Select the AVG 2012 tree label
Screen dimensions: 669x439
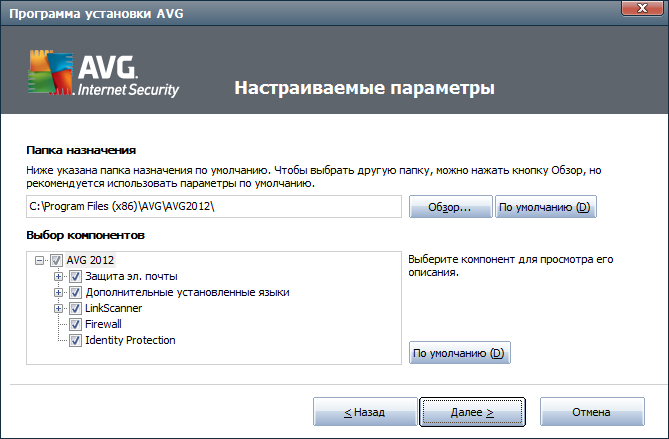(90, 260)
